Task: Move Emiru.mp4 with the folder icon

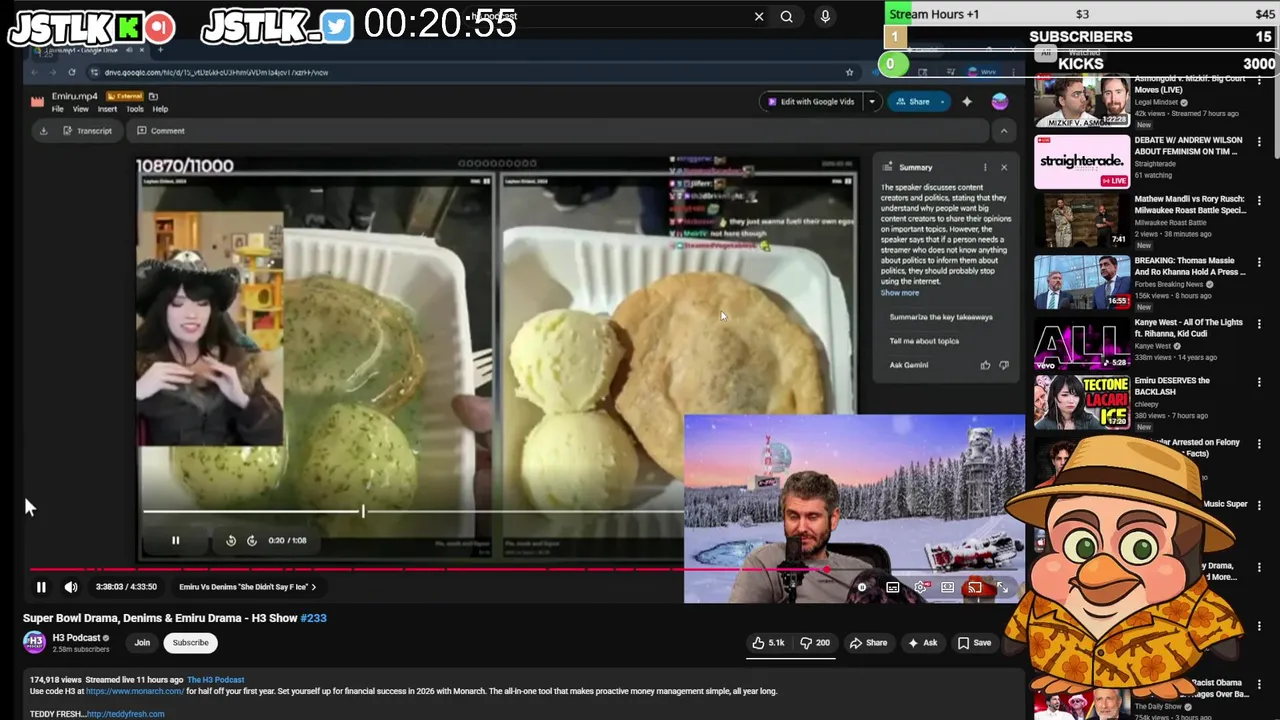Action: [153, 97]
